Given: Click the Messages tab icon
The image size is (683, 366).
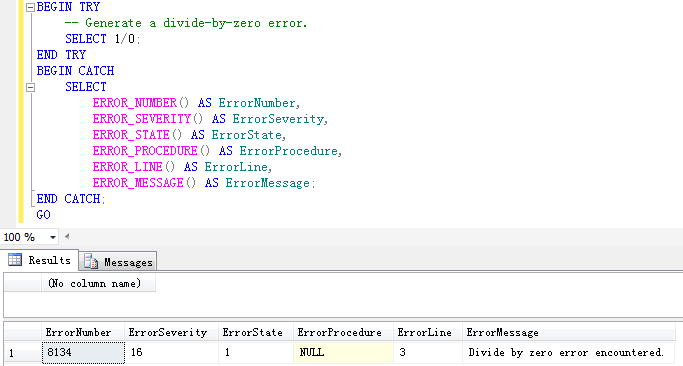Looking at the screenshot, I should (x=91, y=261).
